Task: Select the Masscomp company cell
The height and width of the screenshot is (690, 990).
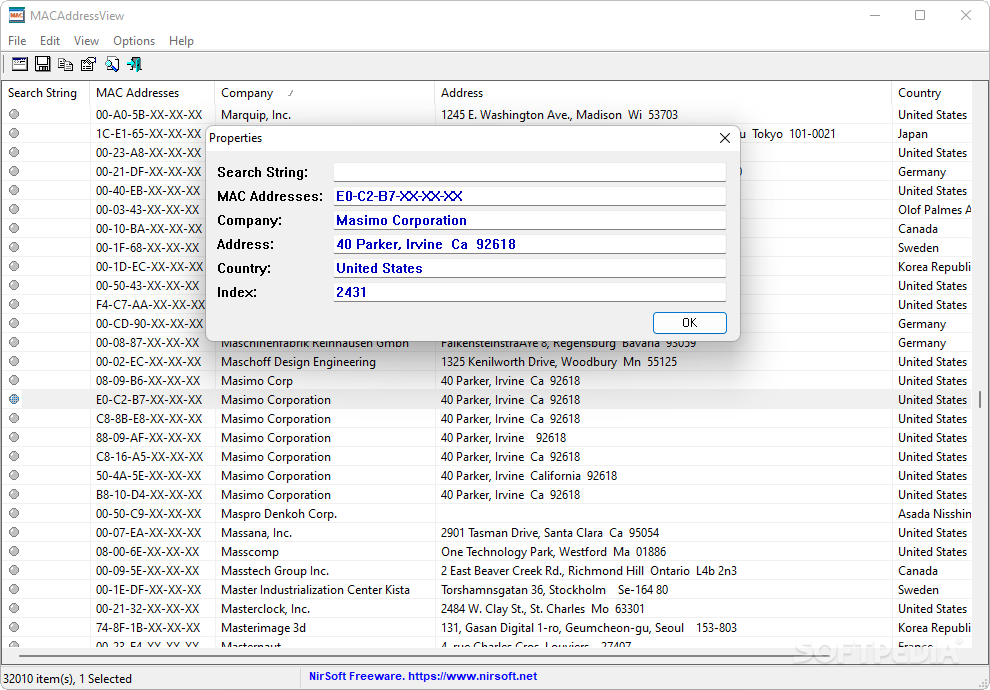Action: [x=249, y=552]
